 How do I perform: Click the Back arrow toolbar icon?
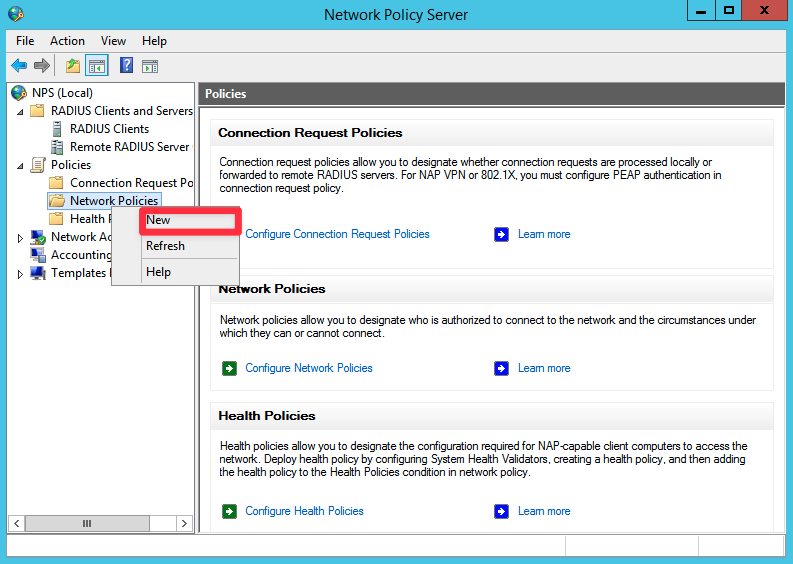click(x=19, y=65)
